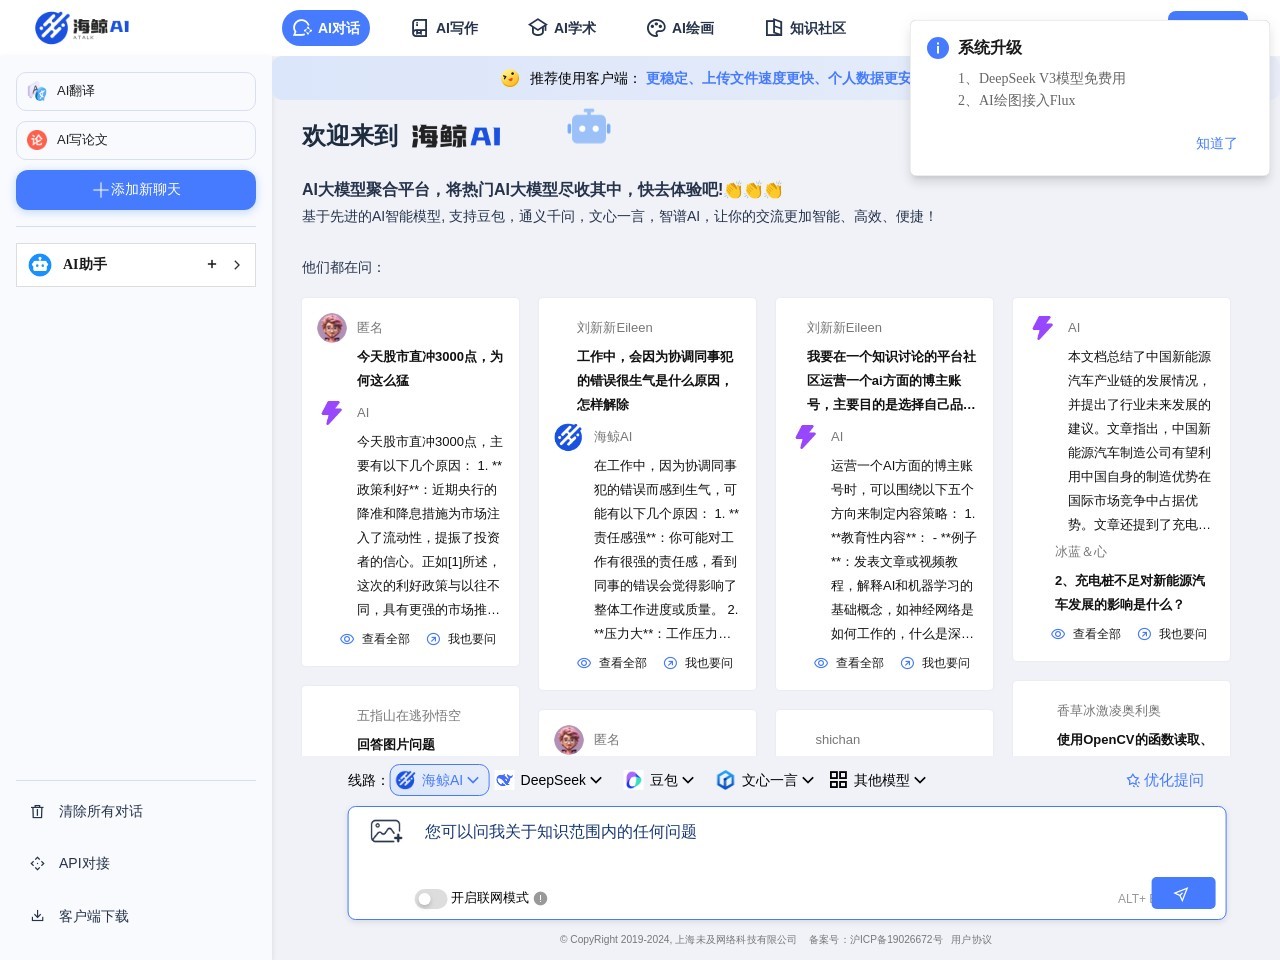Click eye icon on the 工作中 card
The height and width of the screenshot is (960, 1280).
click(584, 663)
